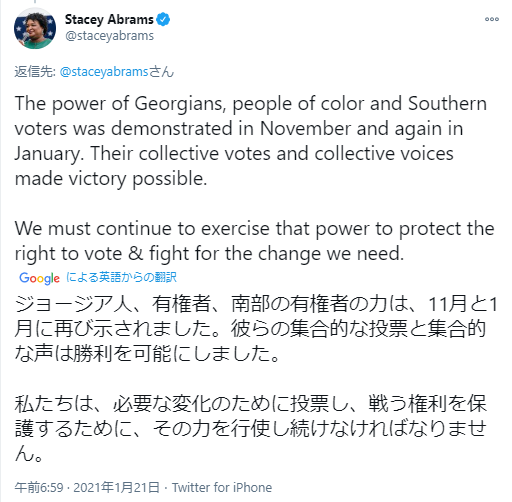Click the 返信先 label
Screen dimensions: 512x502
(x=35, y=72)
